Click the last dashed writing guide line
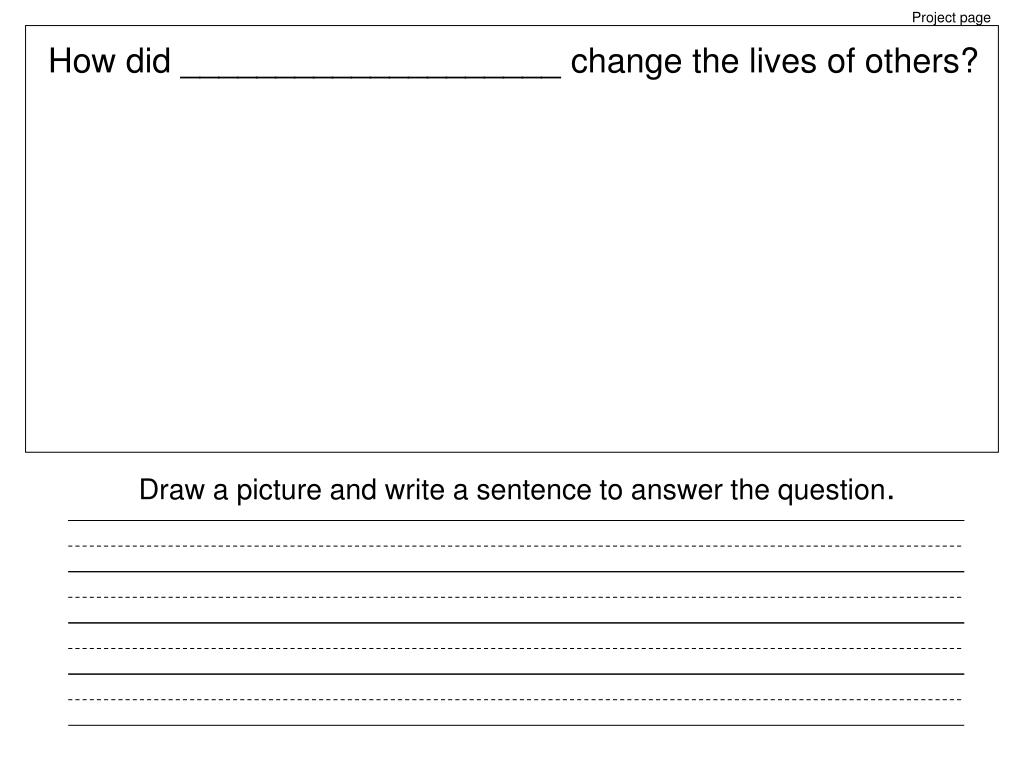 [515, 699]
